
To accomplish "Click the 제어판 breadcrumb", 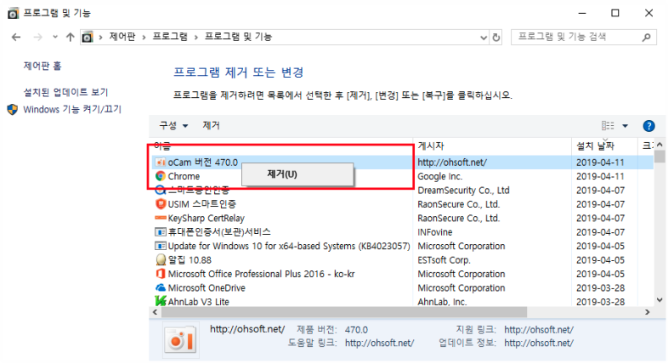I will [x=122, y=37].
